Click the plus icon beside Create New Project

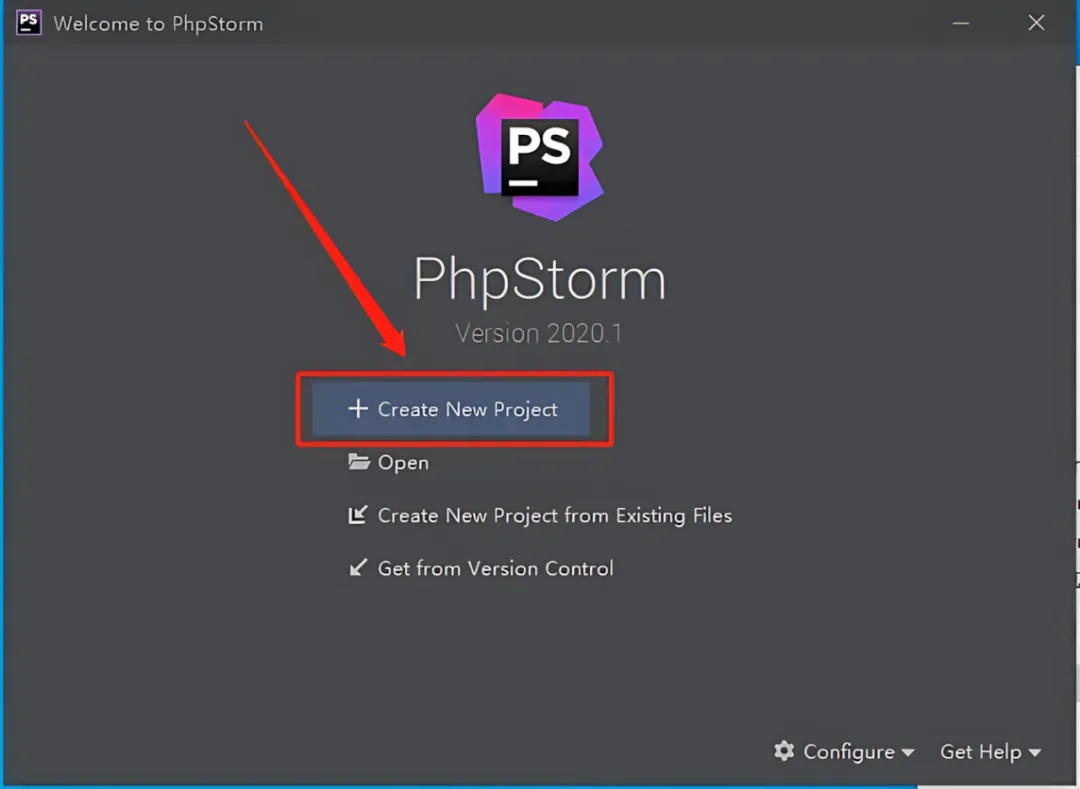358,409
